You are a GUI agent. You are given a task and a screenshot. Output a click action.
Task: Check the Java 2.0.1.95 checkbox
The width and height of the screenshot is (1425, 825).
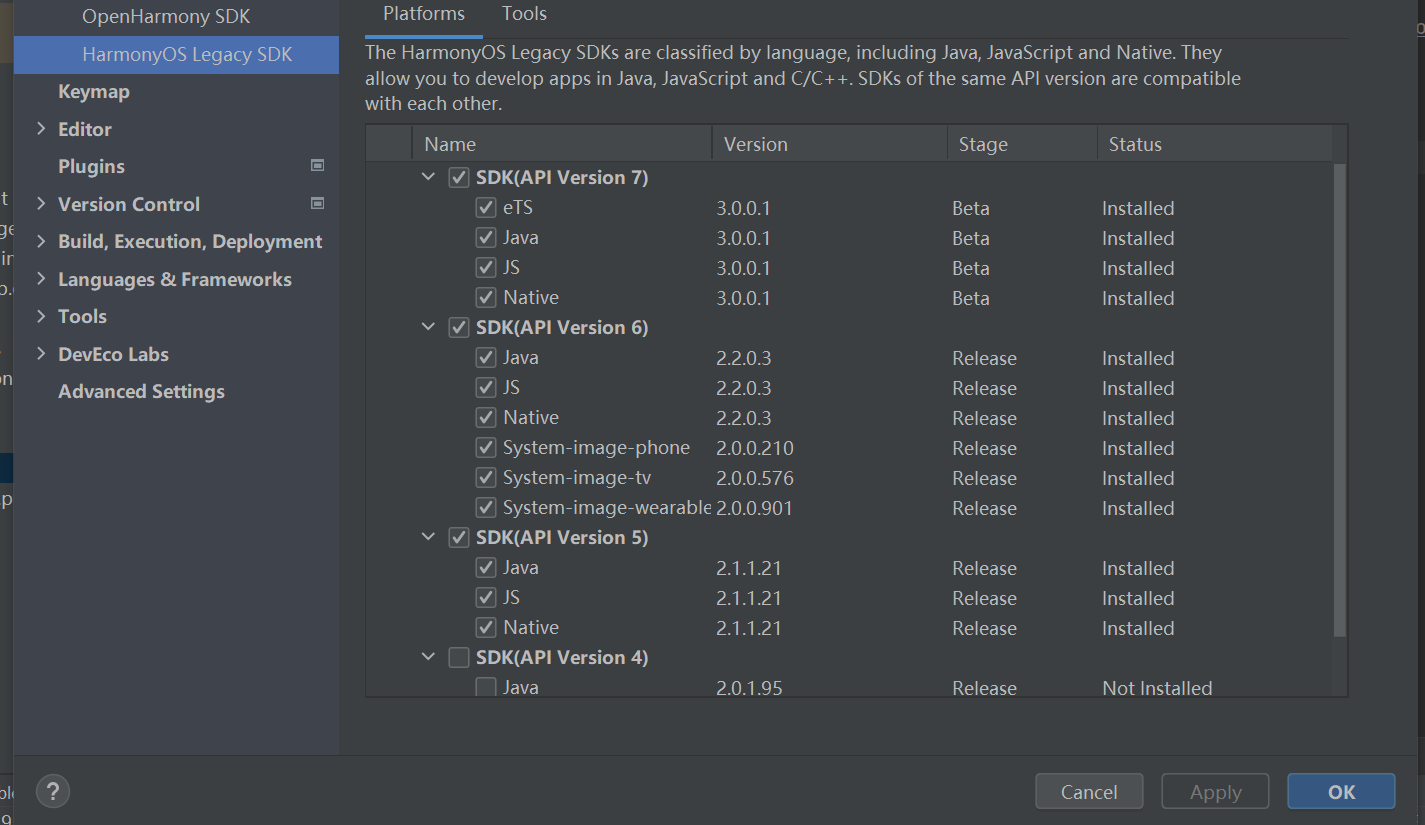coord(486,688)
